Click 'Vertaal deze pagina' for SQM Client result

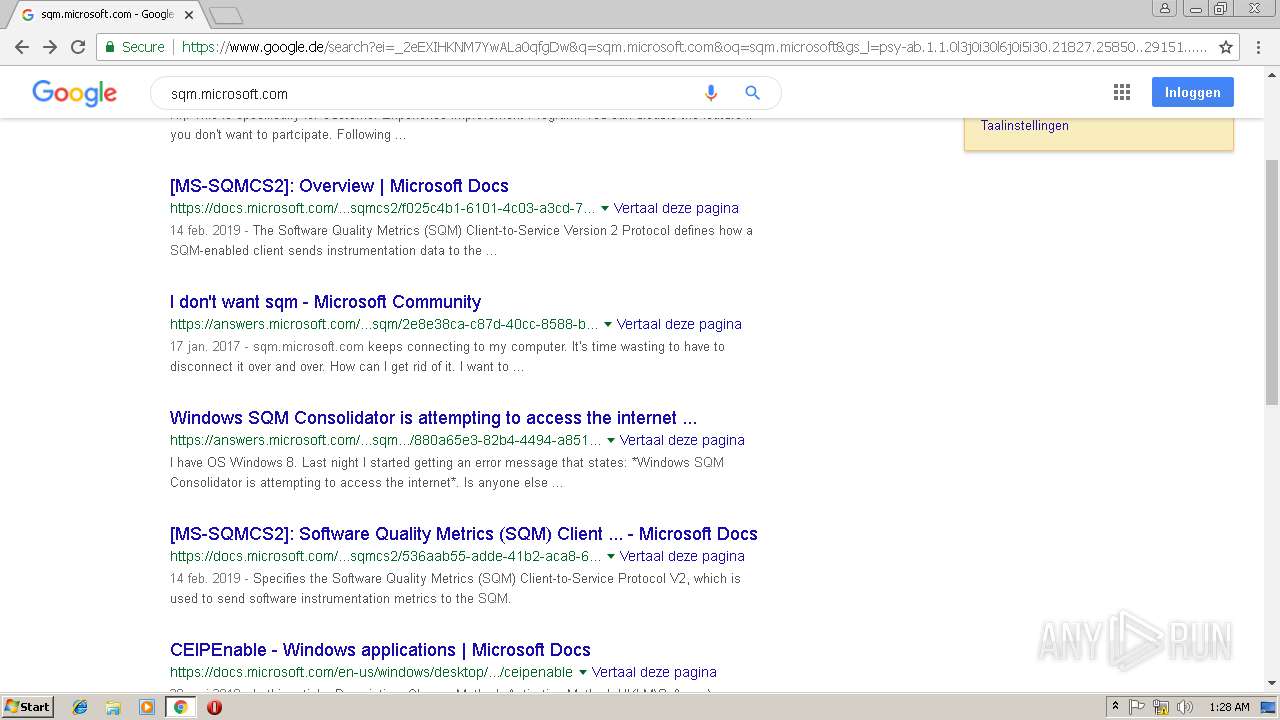coord(682,557)
